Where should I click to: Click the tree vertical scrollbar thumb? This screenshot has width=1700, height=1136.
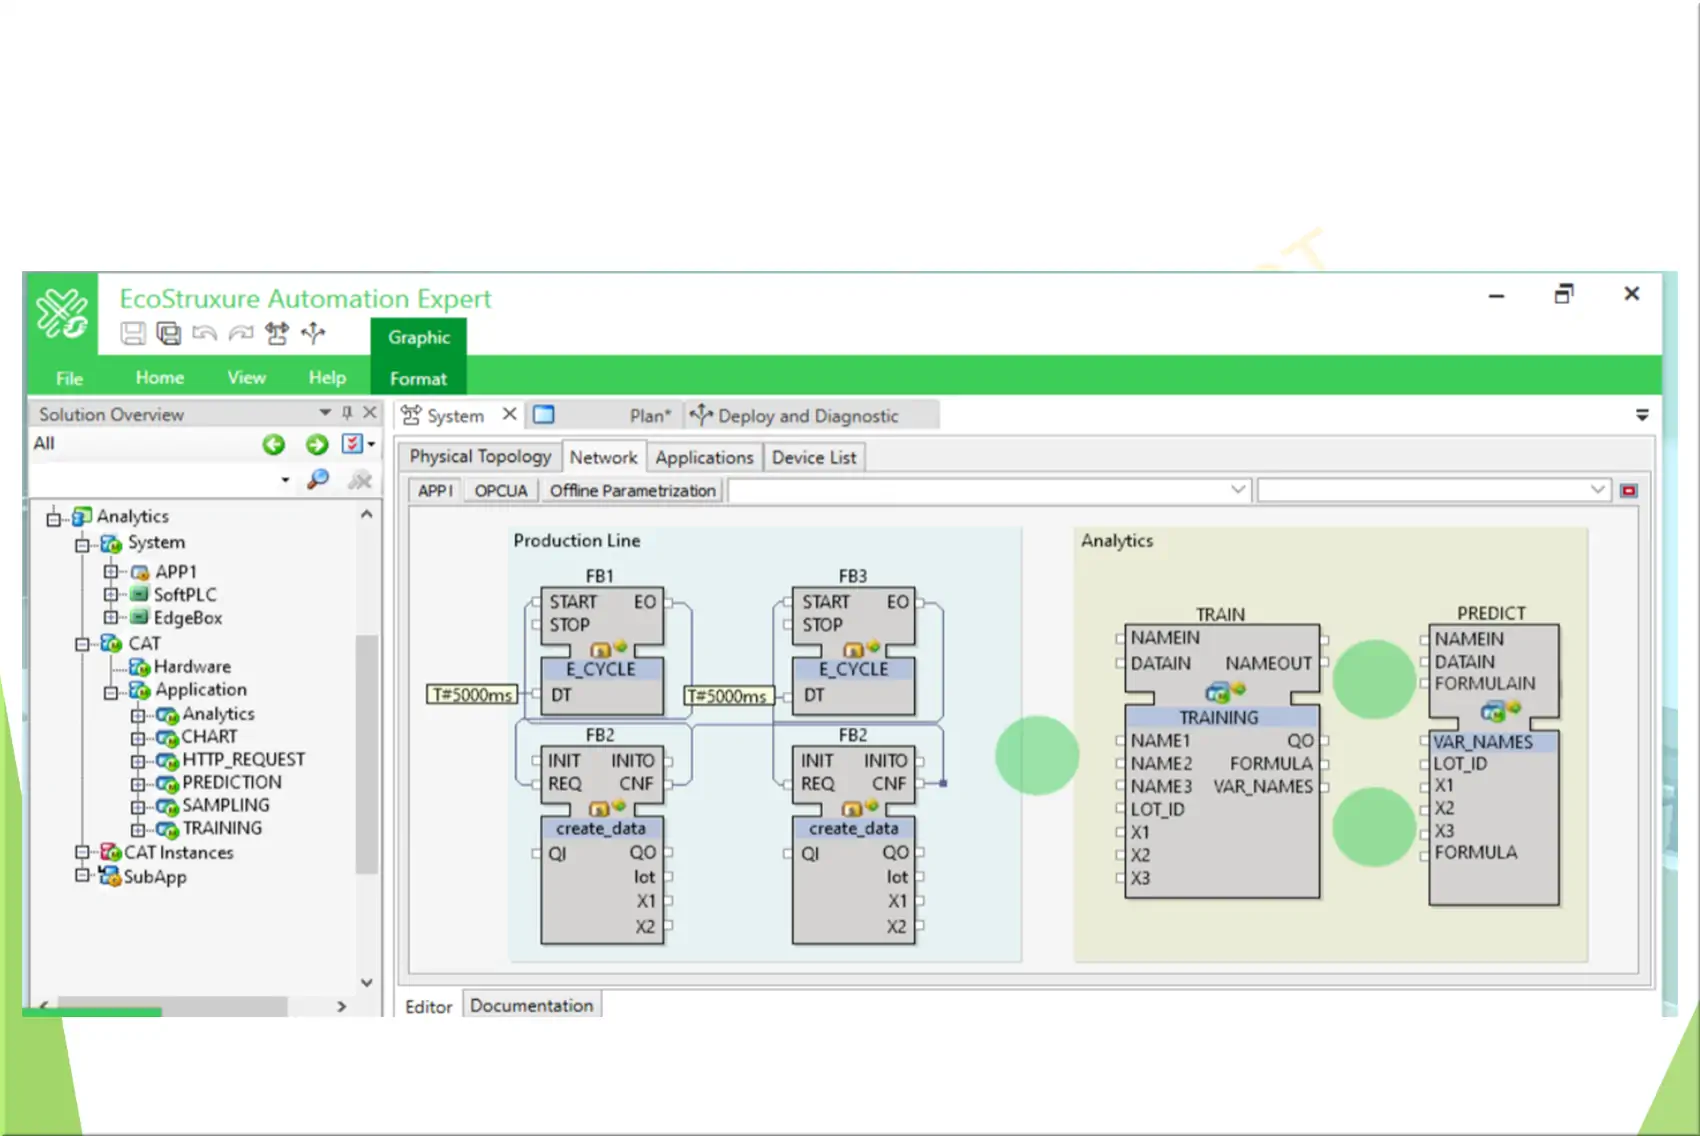click(x=367, y=754)
